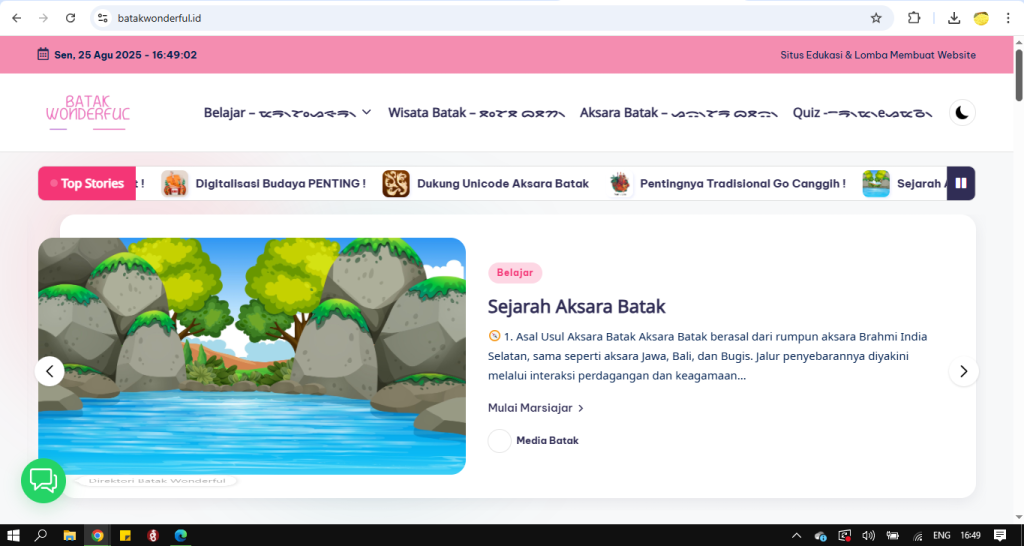Go to the next slide arrow

coord(963,371)
